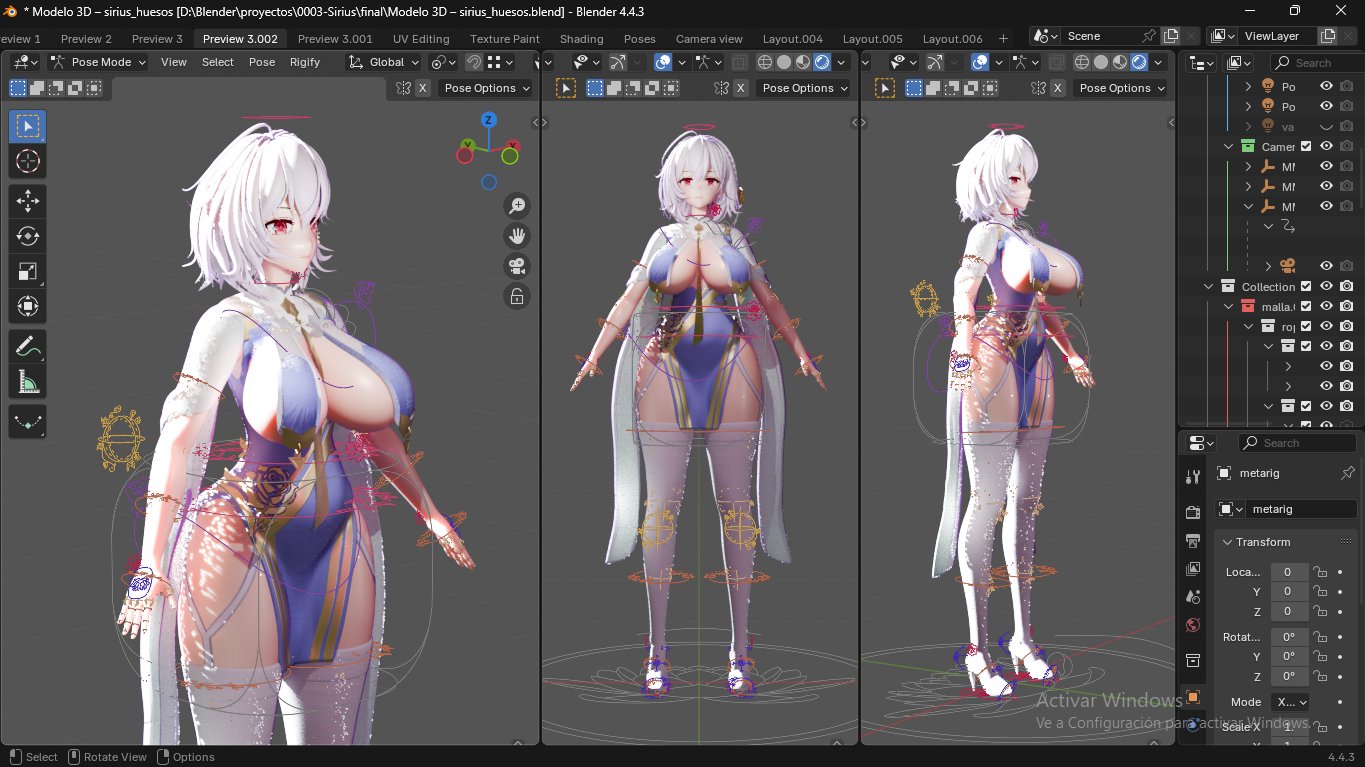This screenshot has height=767, width=1365.
Task: Open the View Layer properties tab
Action: 1193,569
